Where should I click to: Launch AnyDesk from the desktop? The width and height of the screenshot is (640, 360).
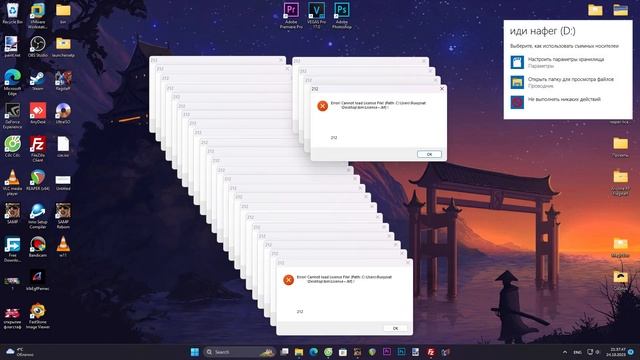tap(38, 113)
